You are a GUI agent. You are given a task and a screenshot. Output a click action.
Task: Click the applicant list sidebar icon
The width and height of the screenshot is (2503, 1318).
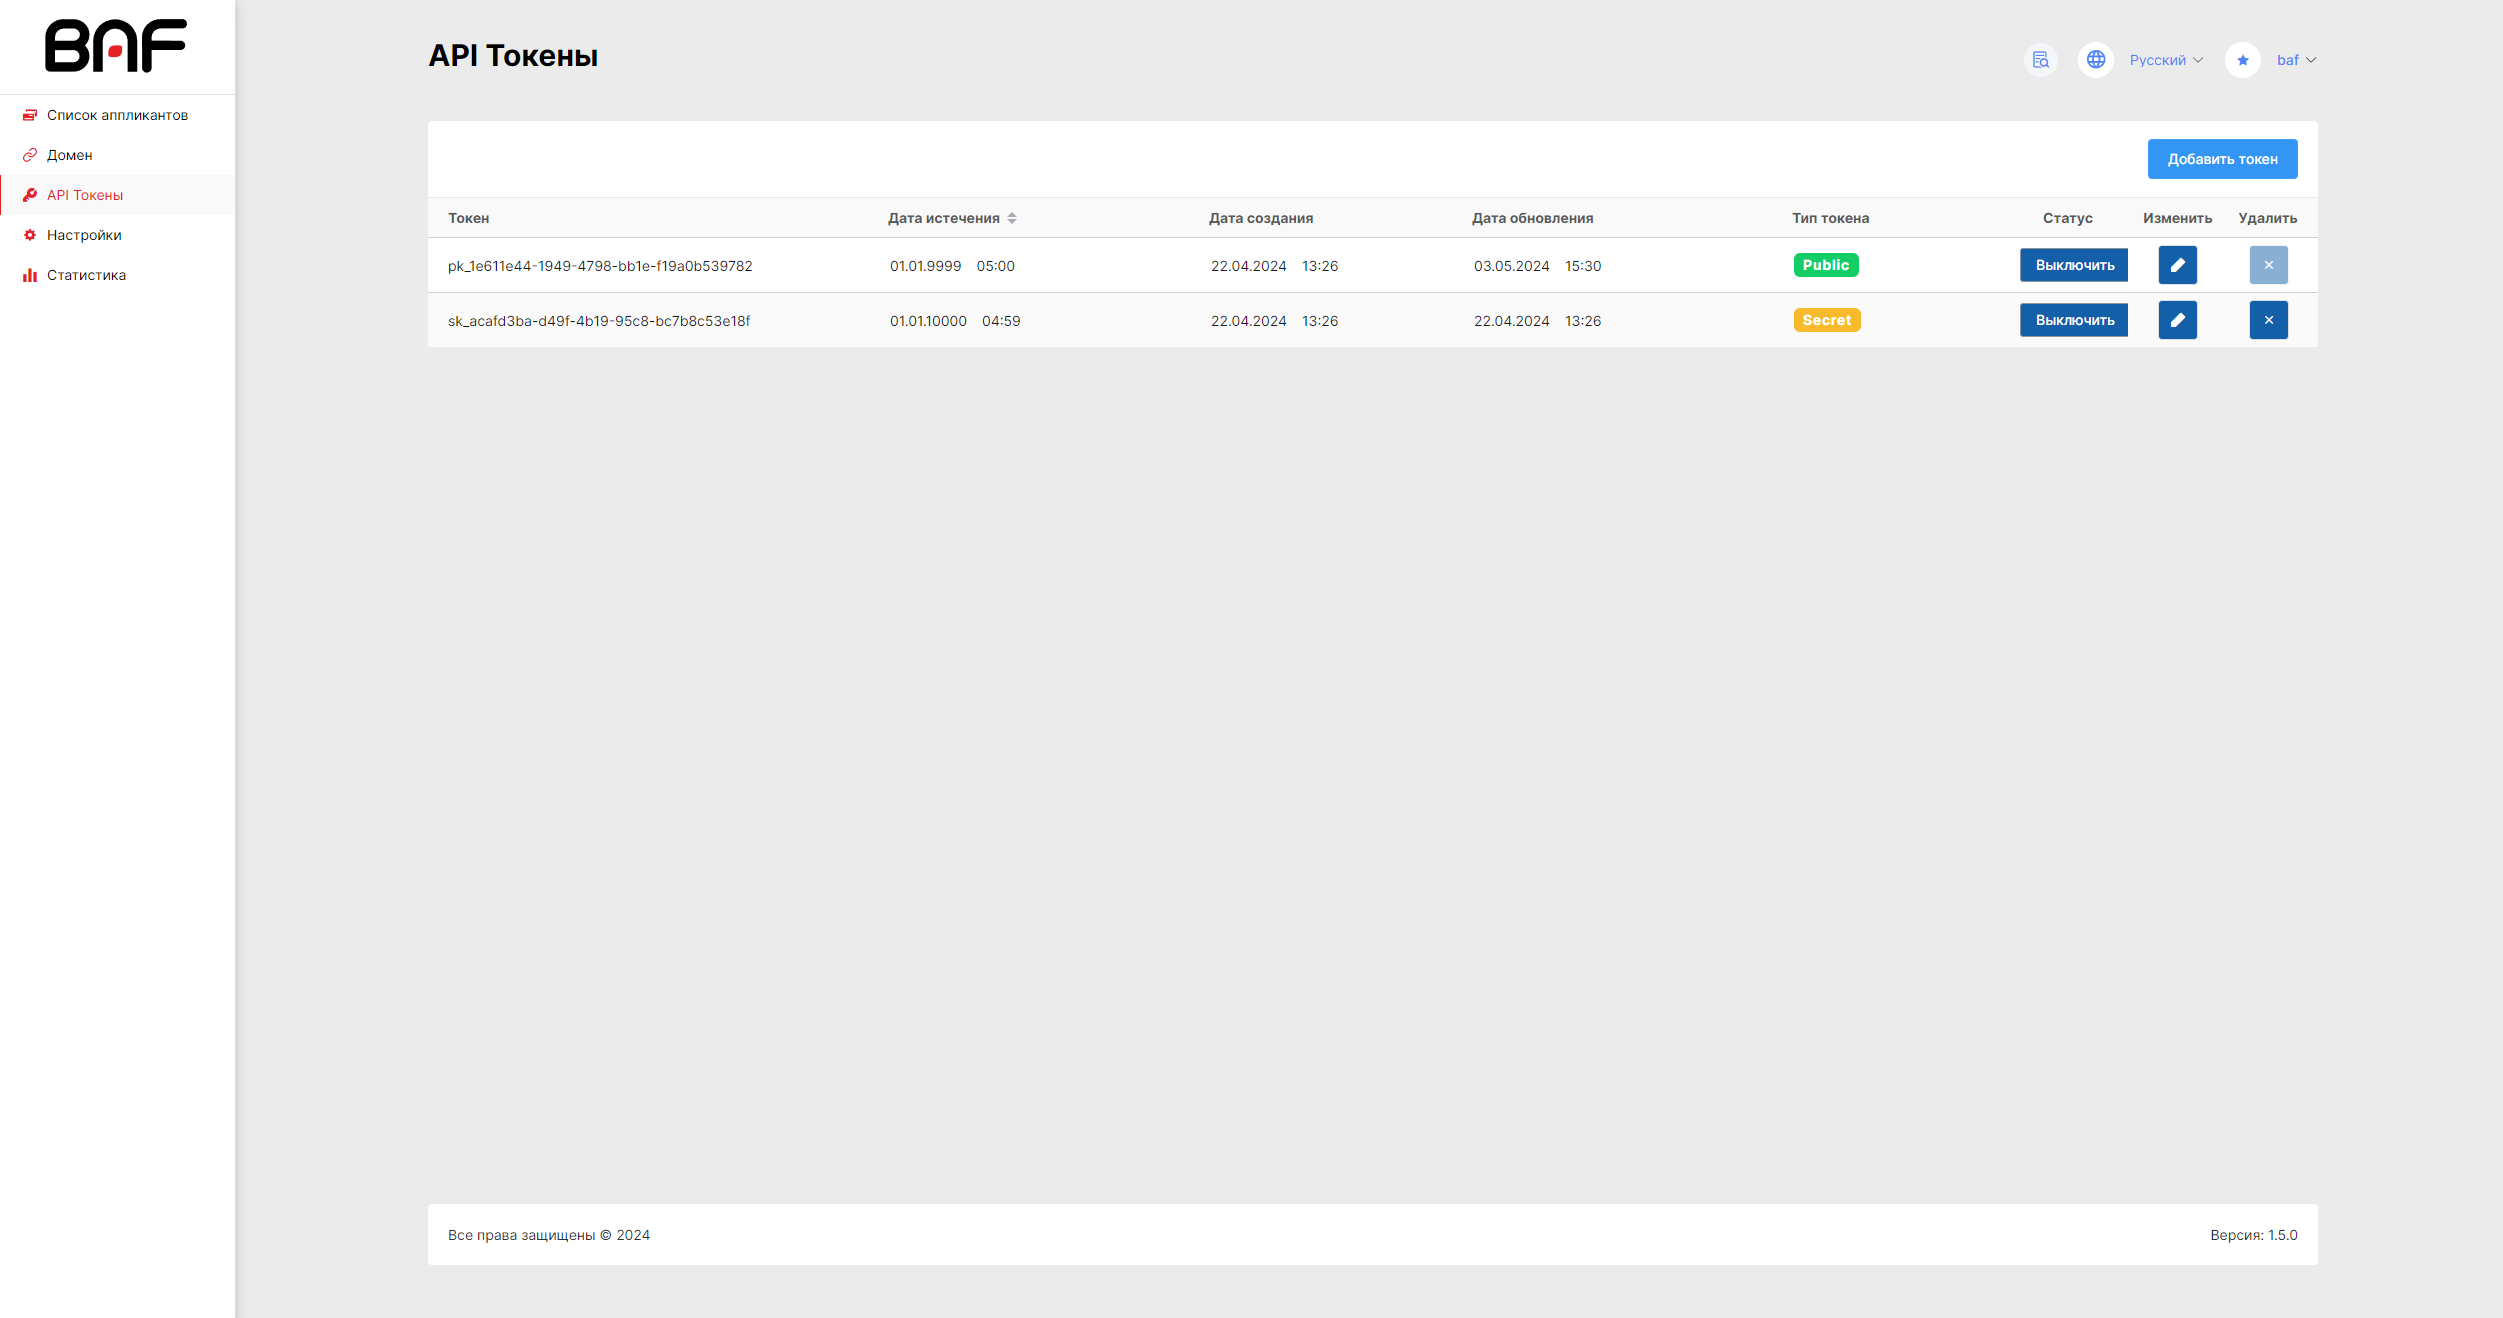click(30, 115)
